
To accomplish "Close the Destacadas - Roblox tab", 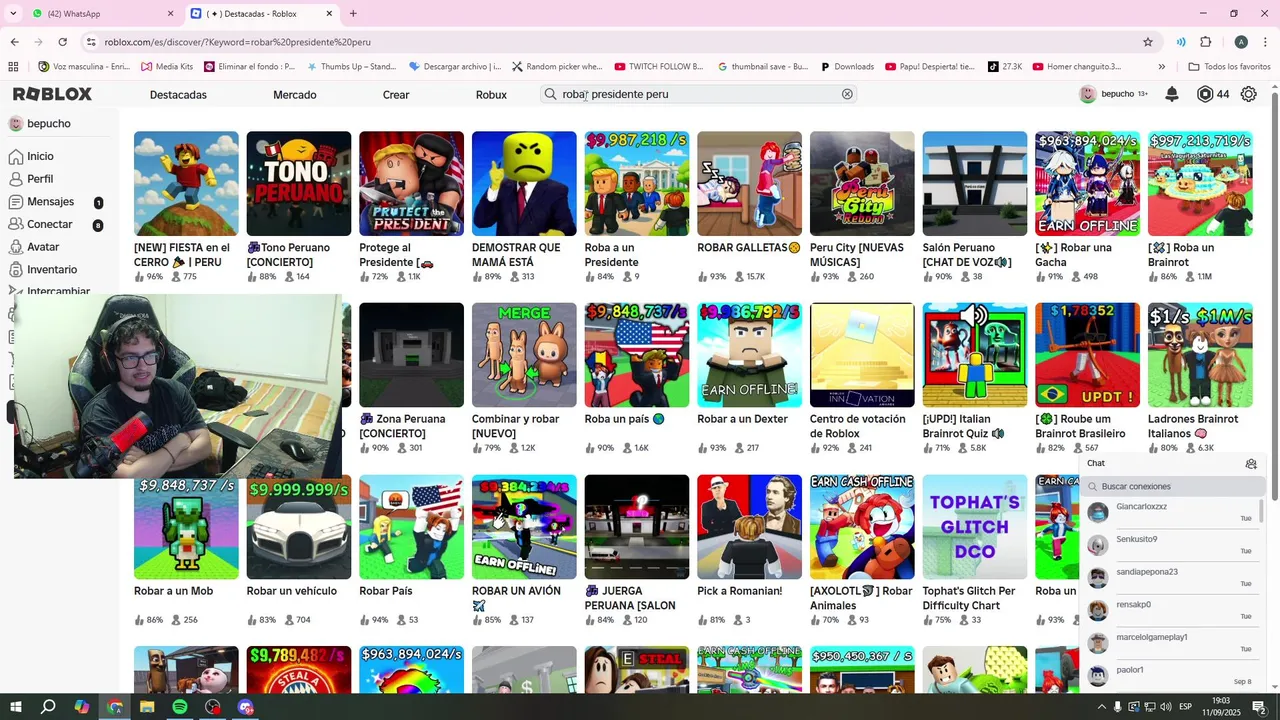I will point(330,14).
